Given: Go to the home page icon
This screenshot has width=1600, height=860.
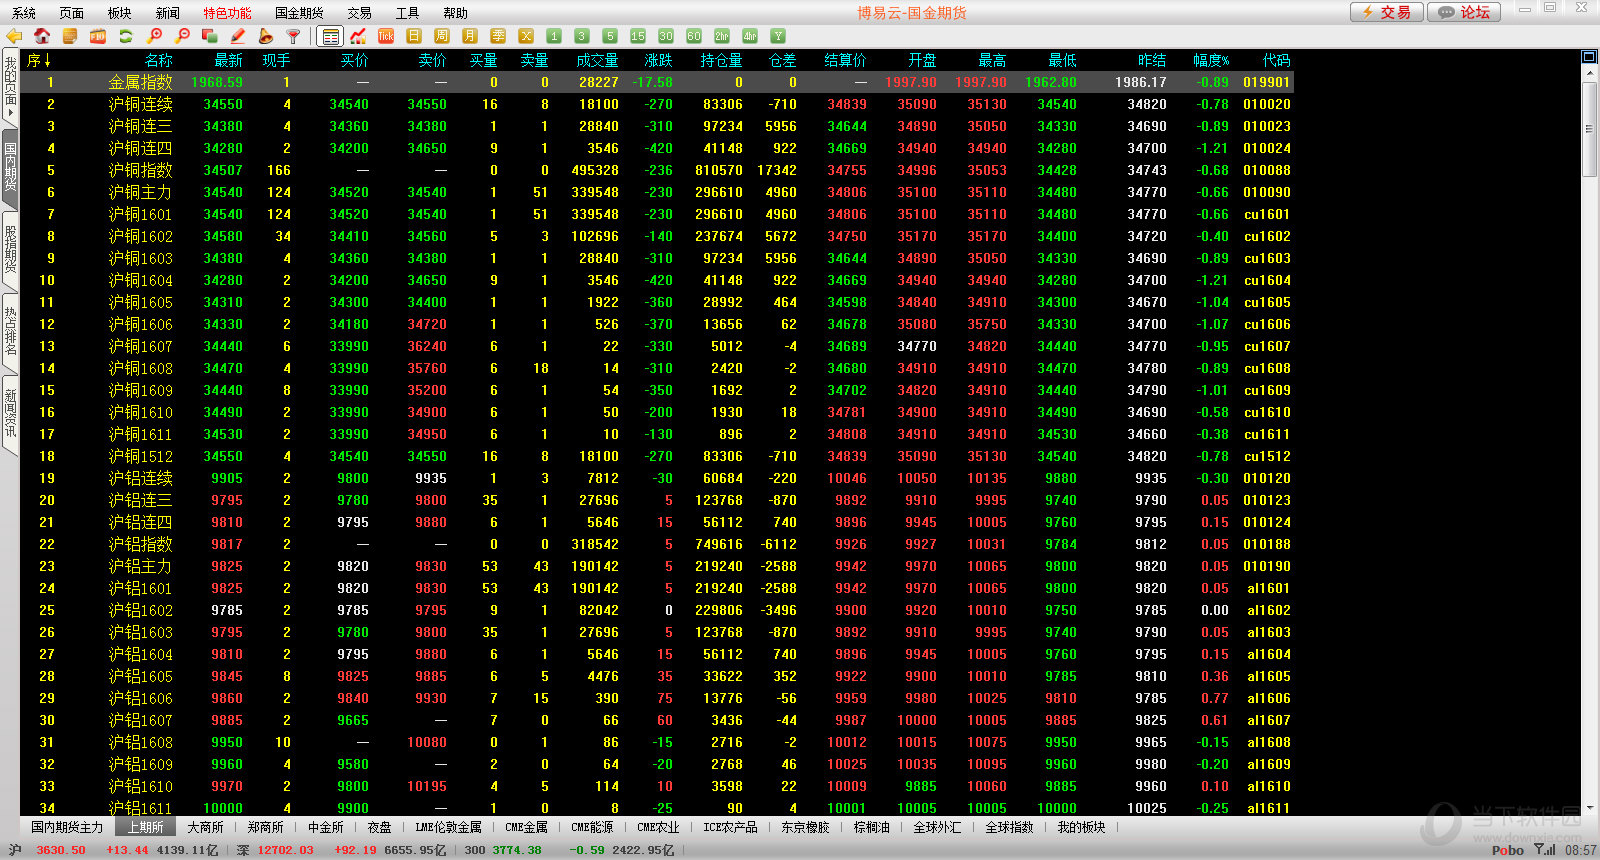Looking at the screenshot, I should pos(42,36).
